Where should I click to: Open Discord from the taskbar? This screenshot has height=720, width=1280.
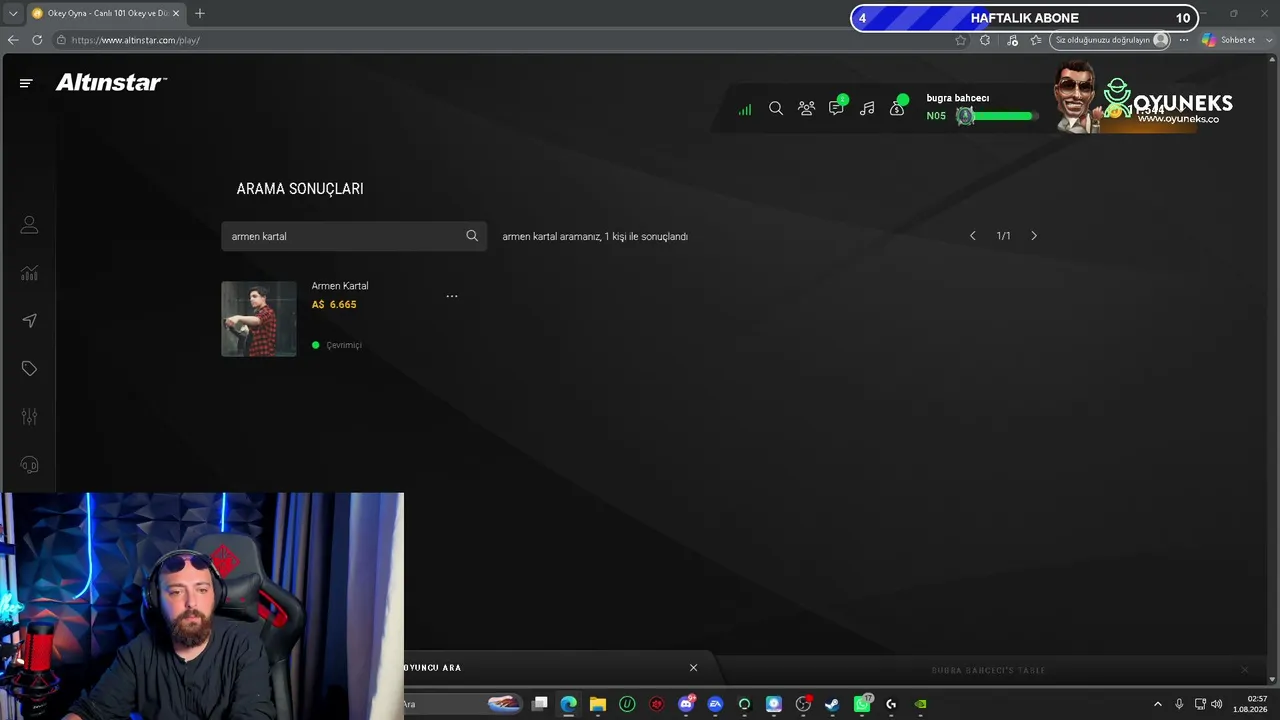[686, 704]
